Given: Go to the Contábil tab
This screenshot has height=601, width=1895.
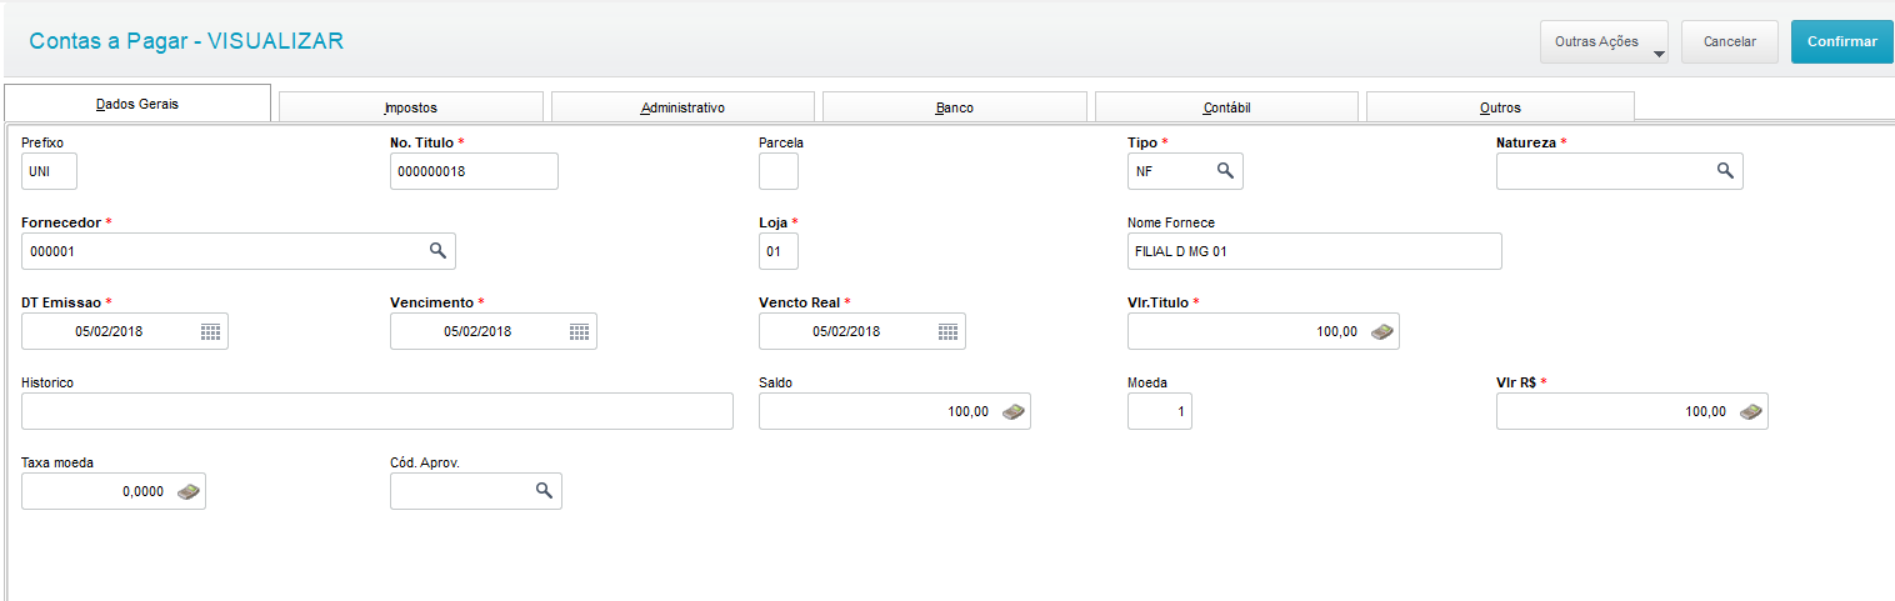Looking at the screenshot, I should click(1226, 107).
